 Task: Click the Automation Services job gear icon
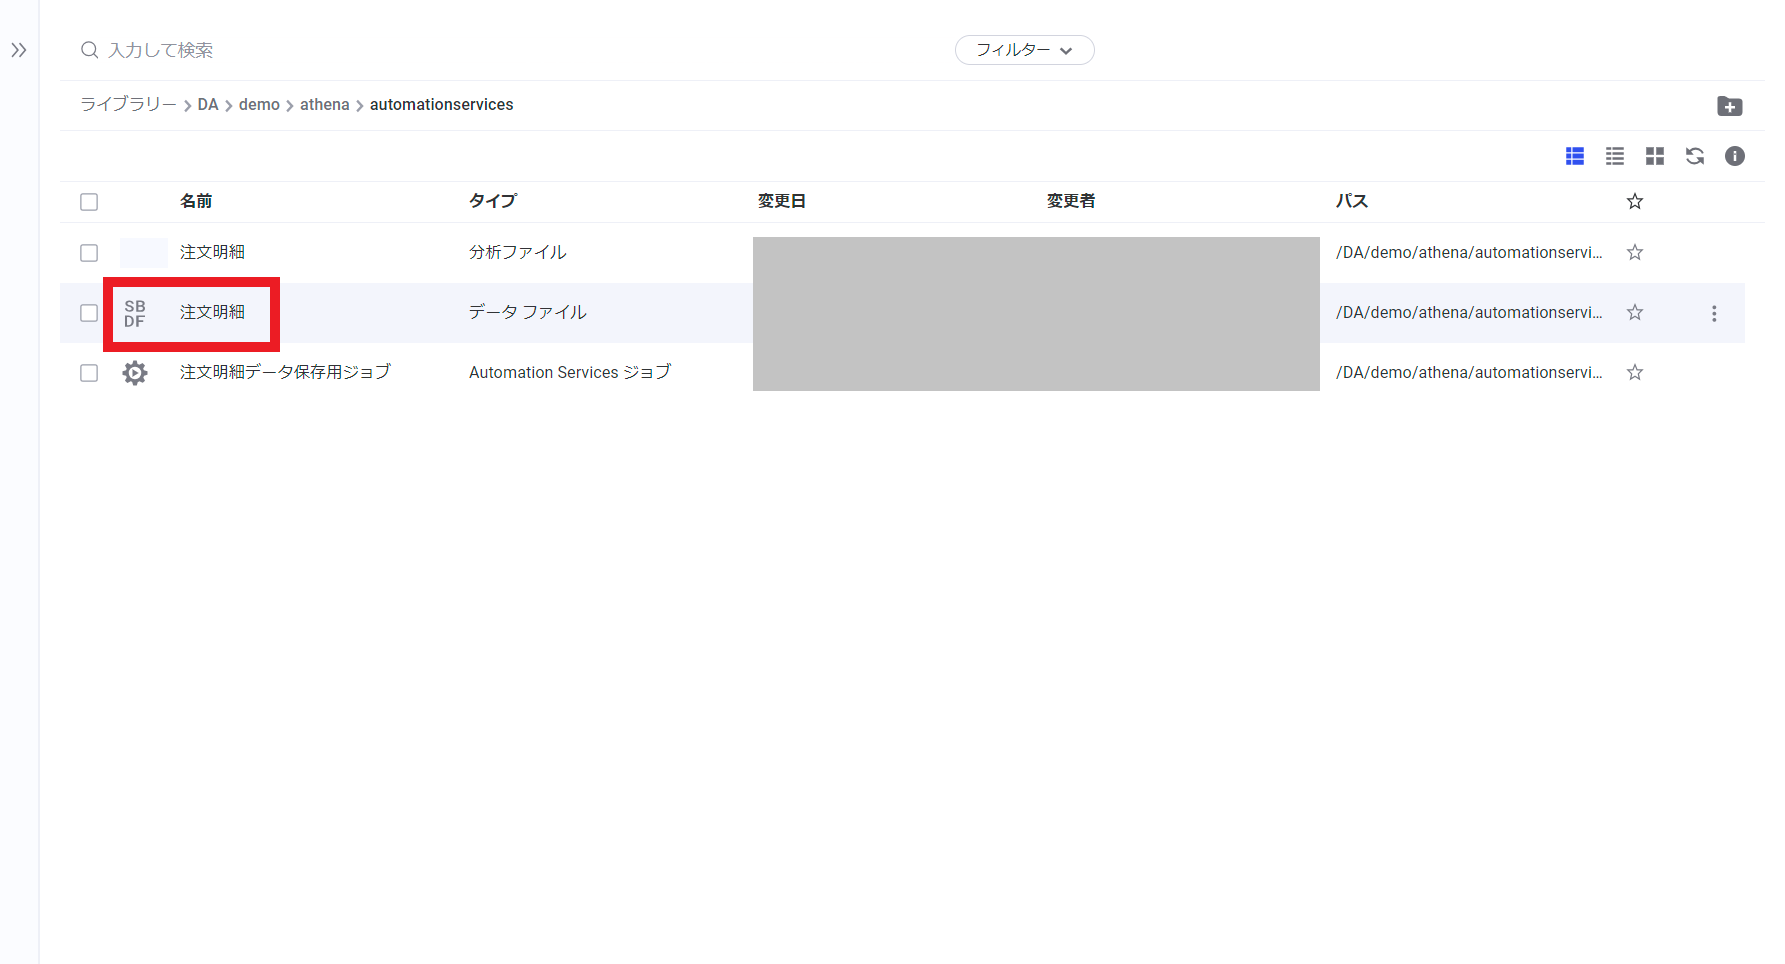point(135,373)
